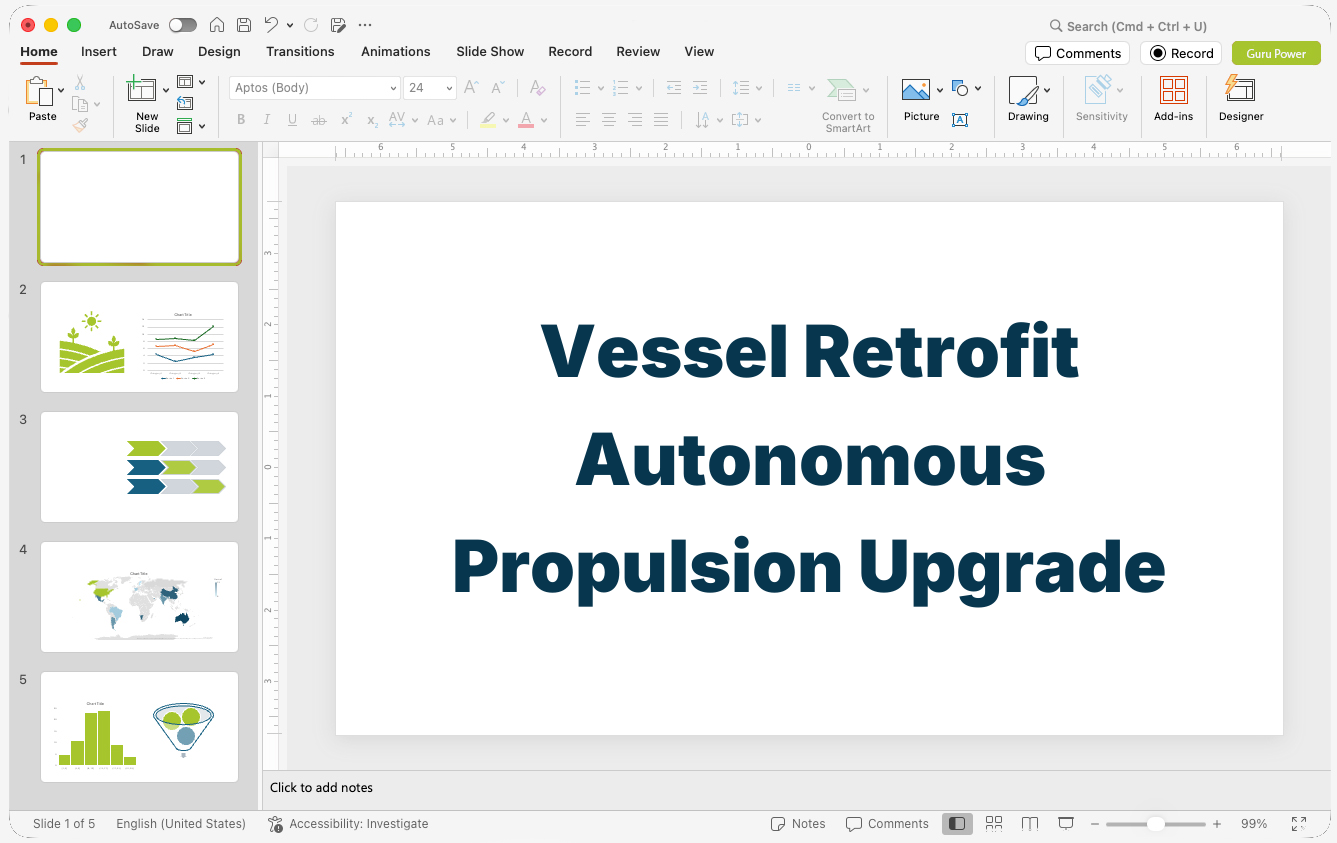Open the Draw tab
Image resolution: width=1337 pixels, height=843 pixels.
[158, 51]
